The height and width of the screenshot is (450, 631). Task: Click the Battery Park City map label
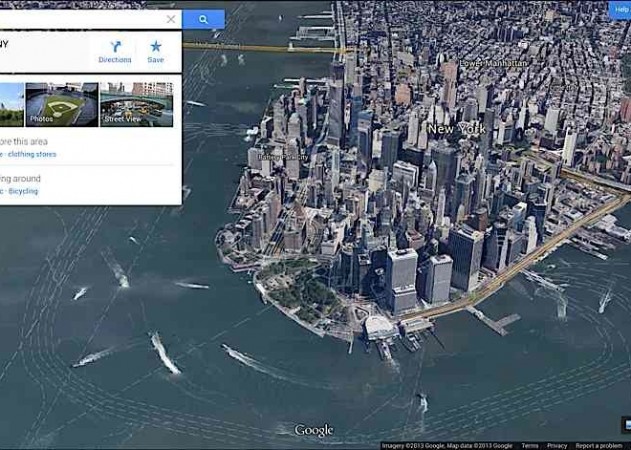(283, 157)
